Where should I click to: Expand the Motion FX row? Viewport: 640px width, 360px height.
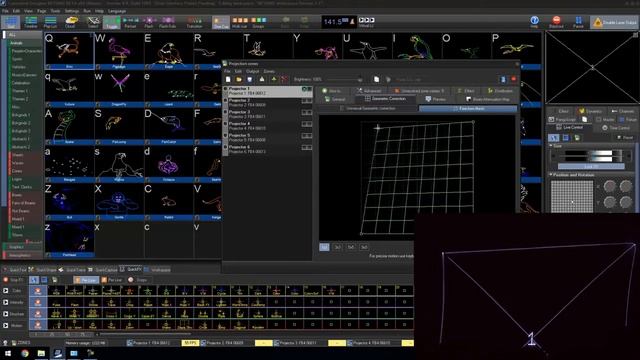pyautogui.click(x=6, y=325)
